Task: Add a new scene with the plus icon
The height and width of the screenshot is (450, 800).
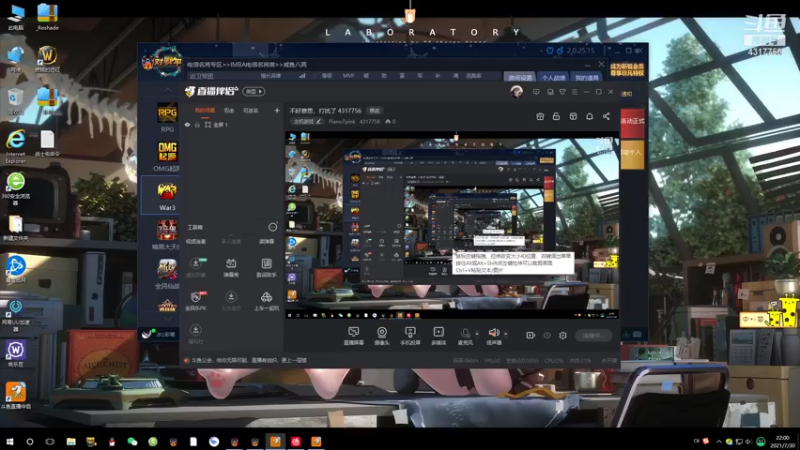Action: pyautogui.click(x=277, y=110)
